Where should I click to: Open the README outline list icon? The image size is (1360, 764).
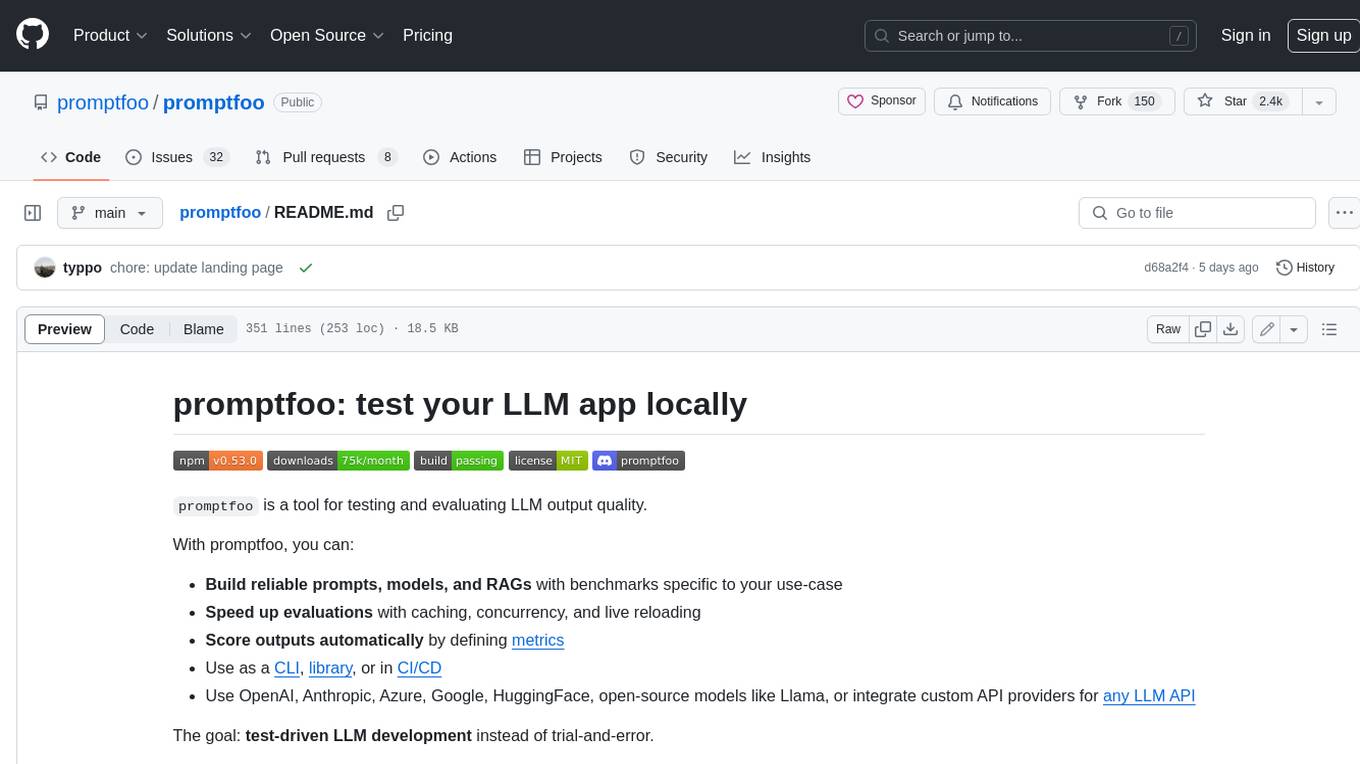(1329, 329)
